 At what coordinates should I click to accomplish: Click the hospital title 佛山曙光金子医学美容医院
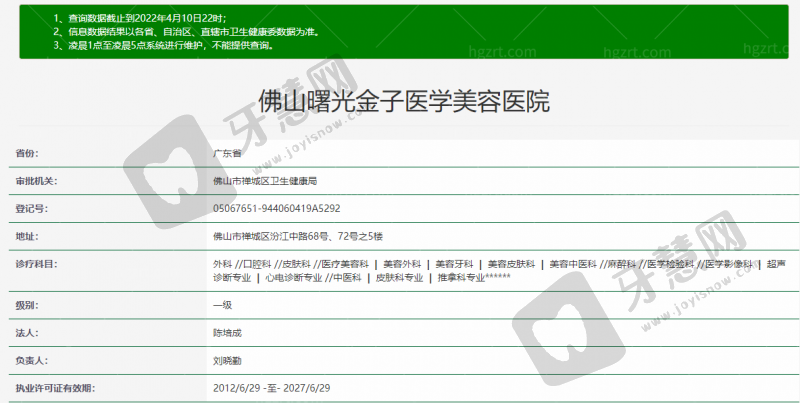pyautogui.click(x=403, y=103)
